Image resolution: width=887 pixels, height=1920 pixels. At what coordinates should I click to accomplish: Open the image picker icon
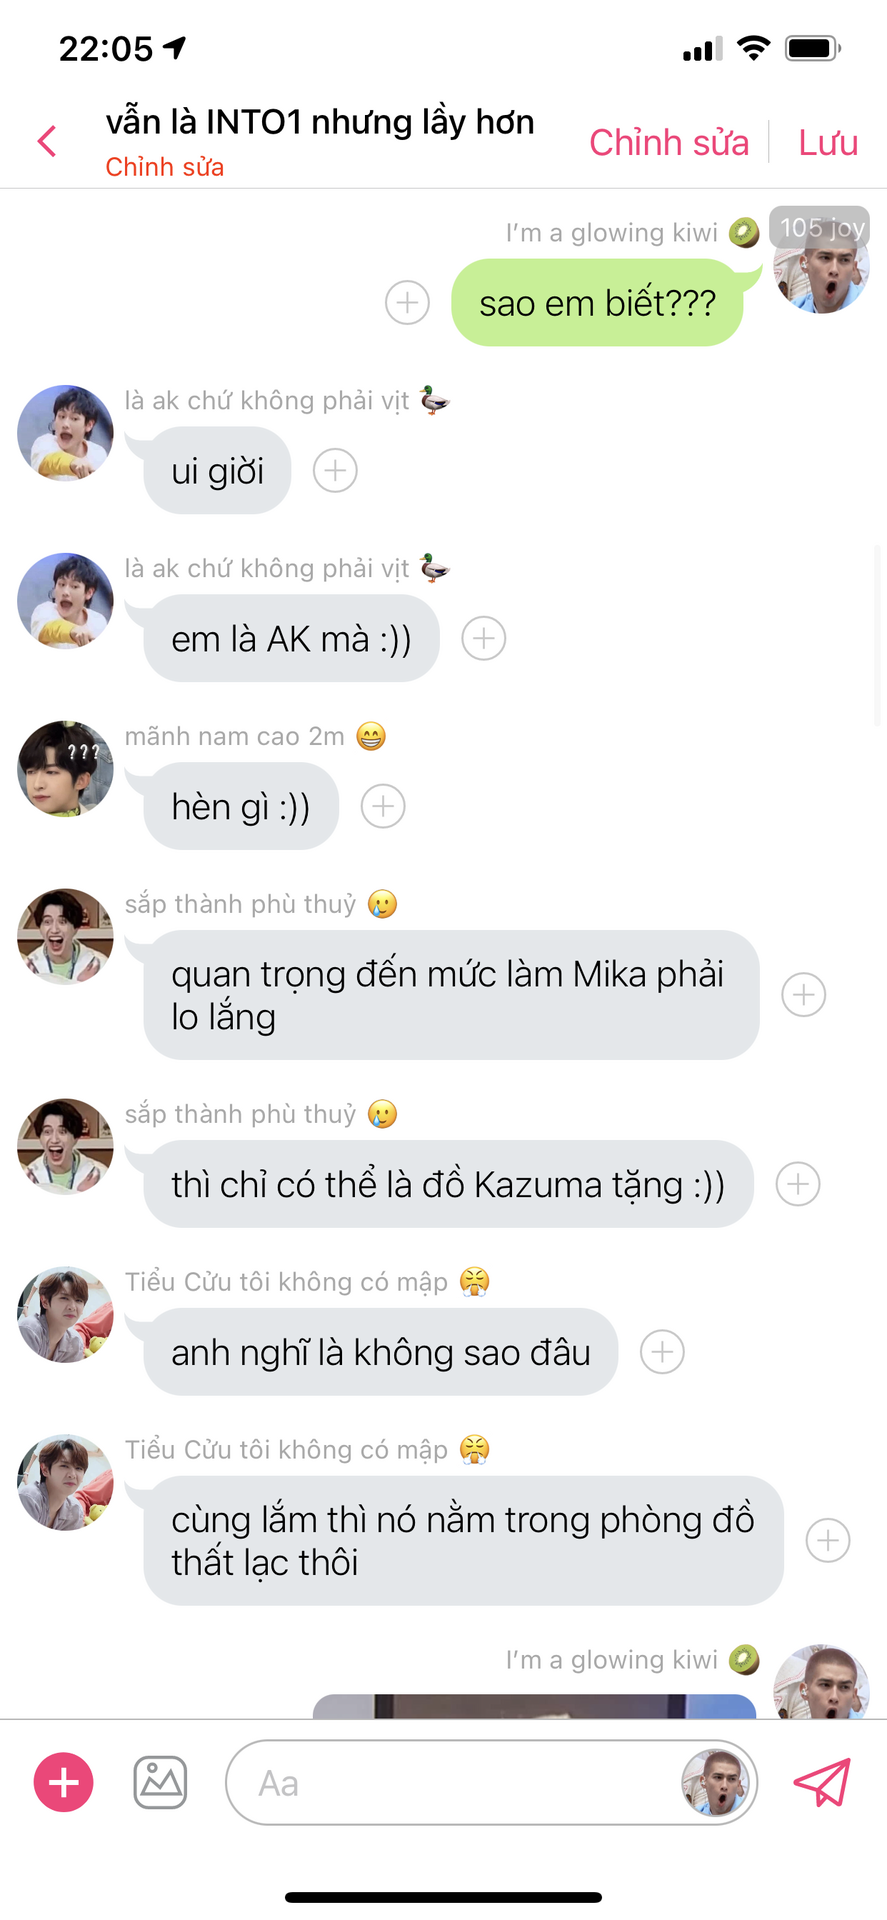tap(160, 1782)
